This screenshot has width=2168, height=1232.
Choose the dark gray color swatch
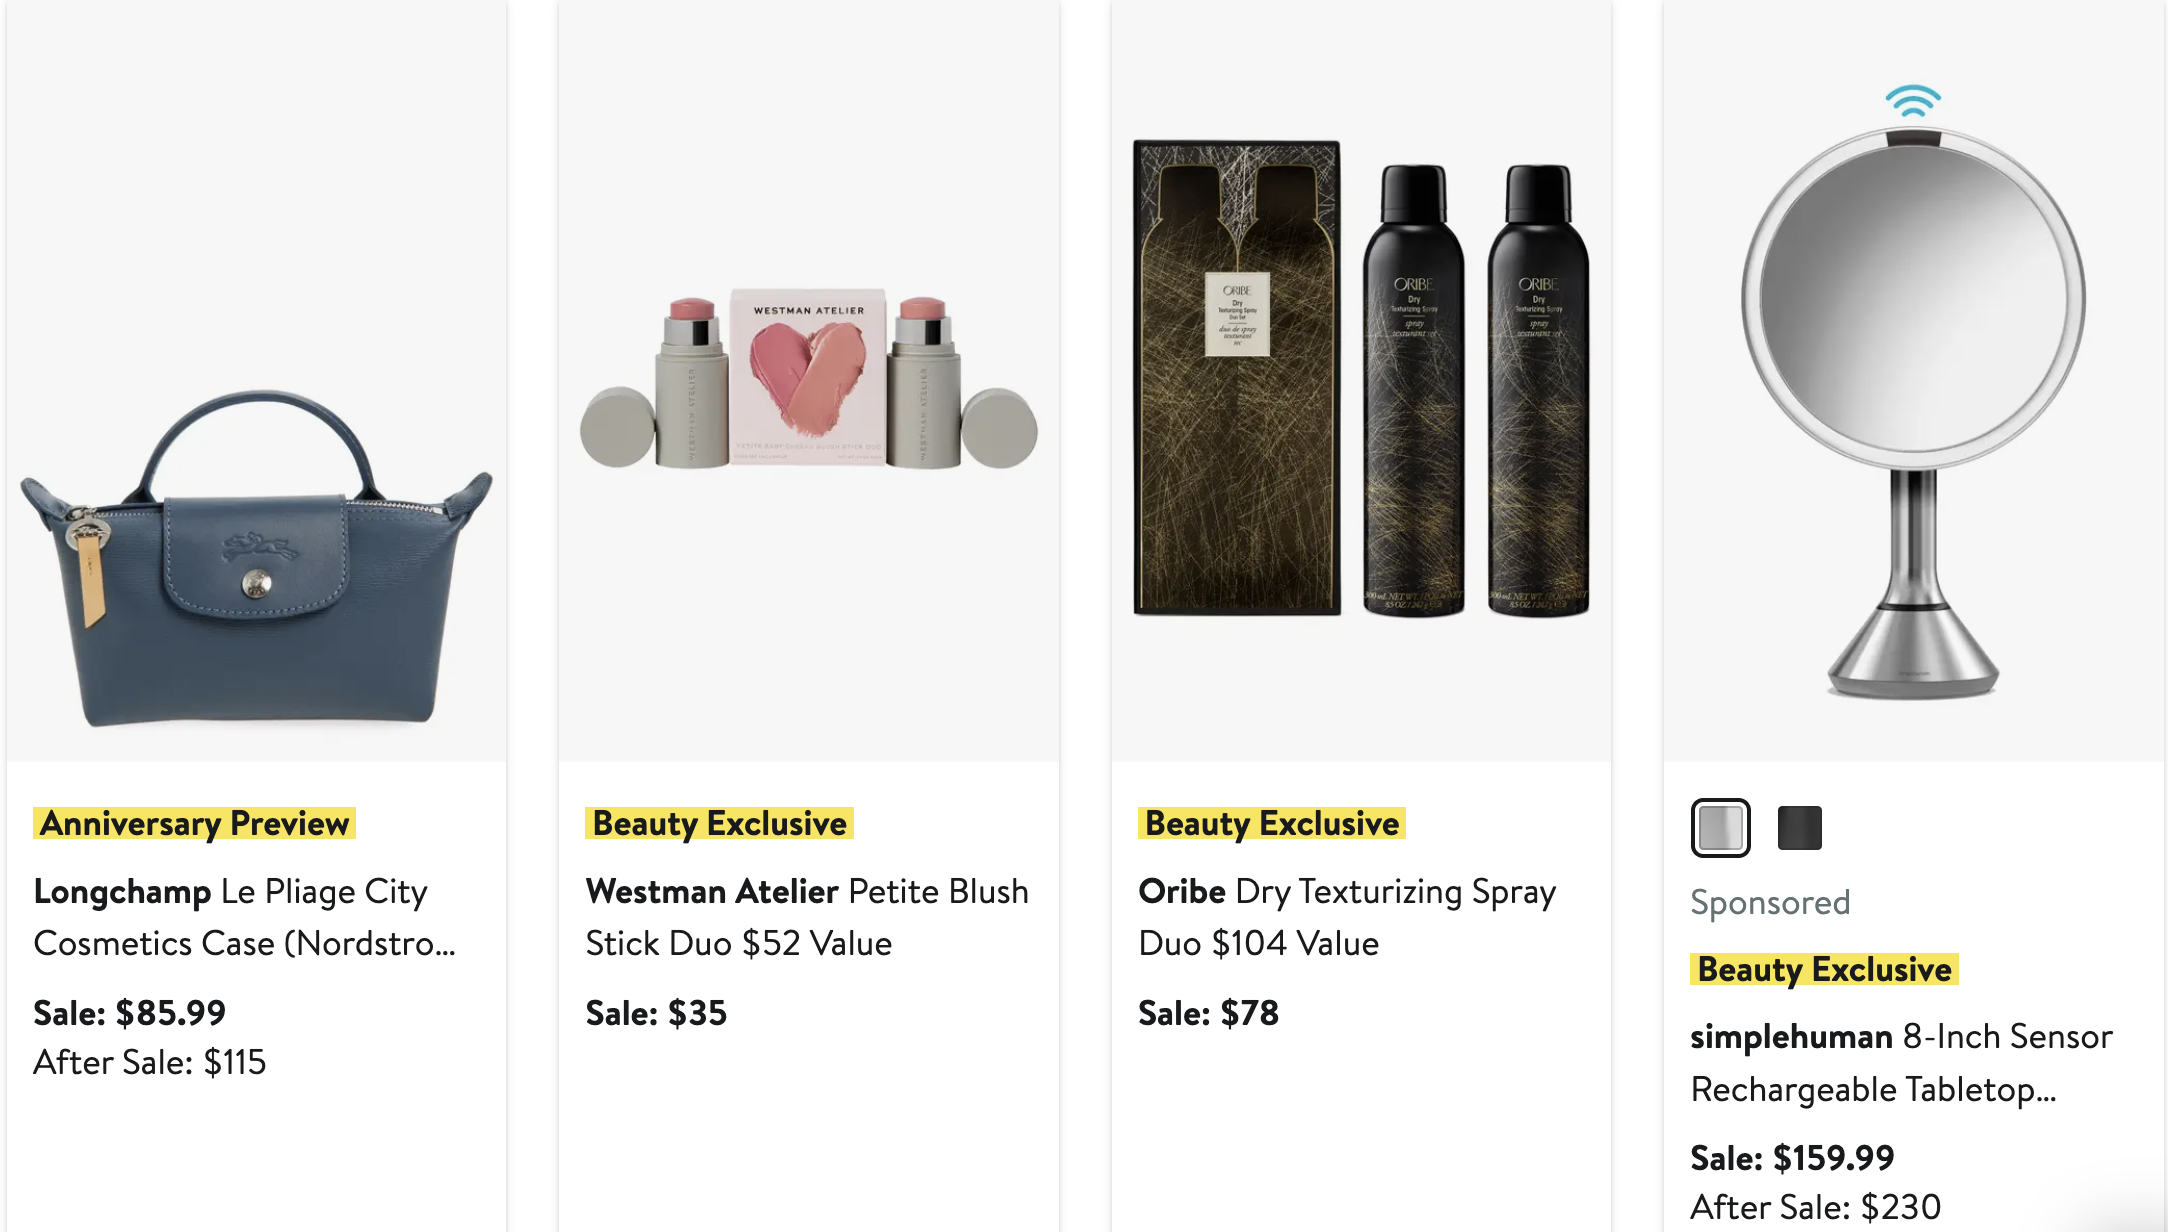point(1799,828)
